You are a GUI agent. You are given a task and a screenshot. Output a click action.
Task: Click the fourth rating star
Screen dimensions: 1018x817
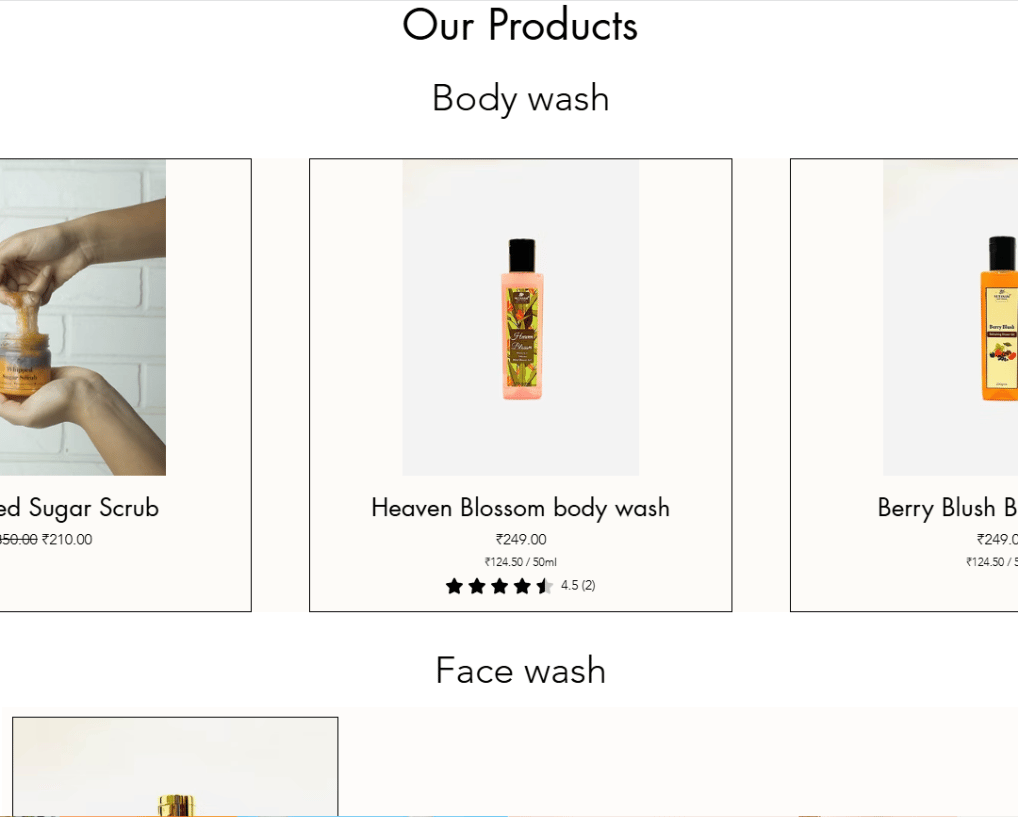pyautogui.click(x=522, y=586)
